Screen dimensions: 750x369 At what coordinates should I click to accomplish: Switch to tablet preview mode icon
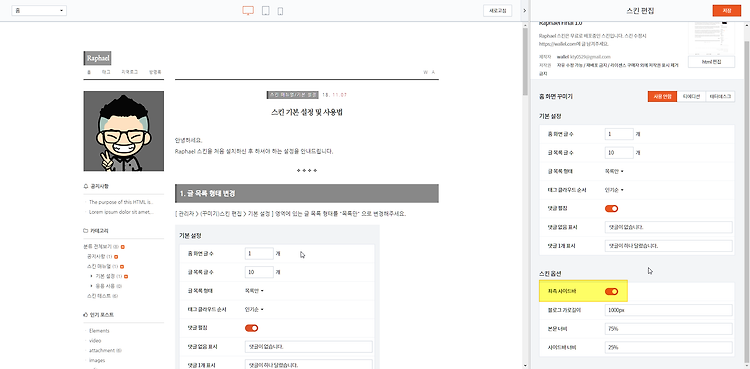265,11
